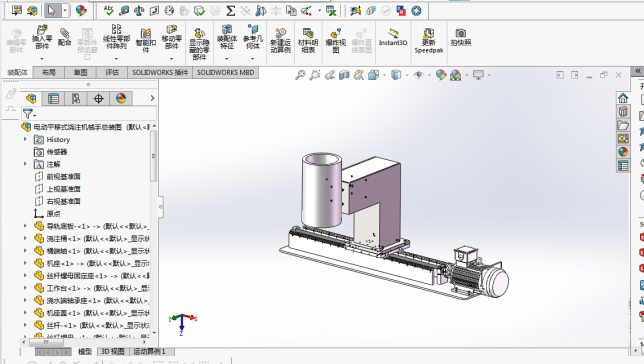Toggle the Instant3D button

(x=393, y=37)
